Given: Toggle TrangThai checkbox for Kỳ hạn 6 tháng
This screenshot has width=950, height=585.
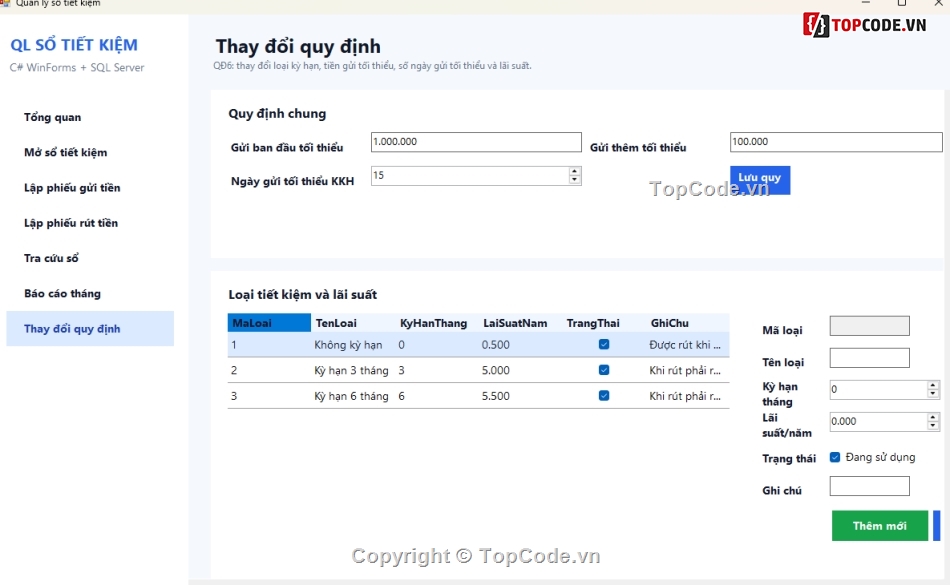Looking at the screenshot, I should click(603, 395).
